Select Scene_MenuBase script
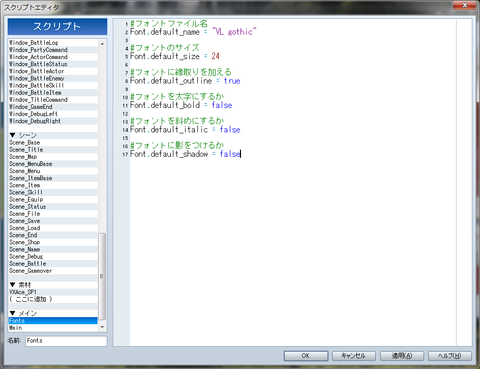Image resolution: width=480 pixels, height=369 pixels. coord(53,164)
